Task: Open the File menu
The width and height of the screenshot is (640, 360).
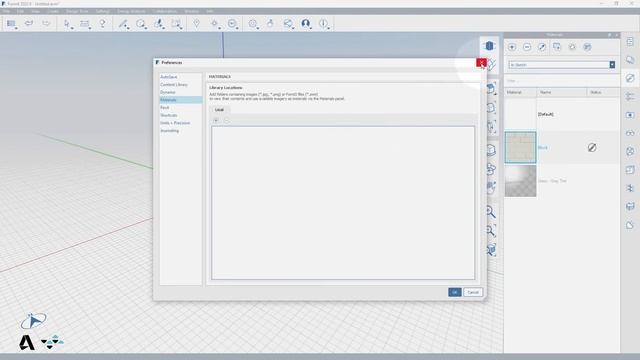Action: [x=7, y=11]
